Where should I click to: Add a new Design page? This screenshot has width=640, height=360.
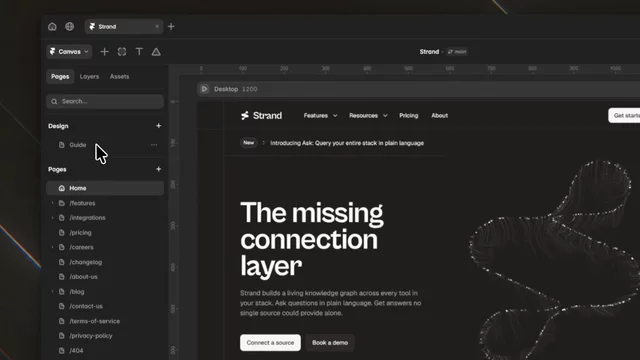point(158,126)
